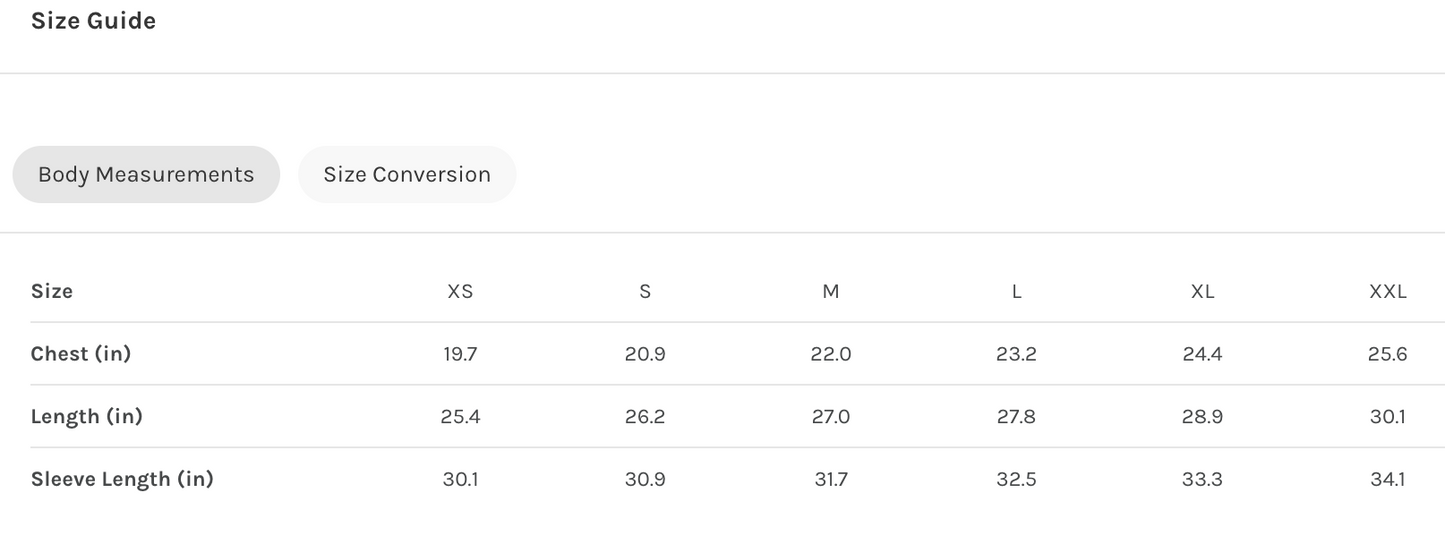The image size is (1445, 544).
Task: Click the 27.8 length value for L
Action: 1016,417
